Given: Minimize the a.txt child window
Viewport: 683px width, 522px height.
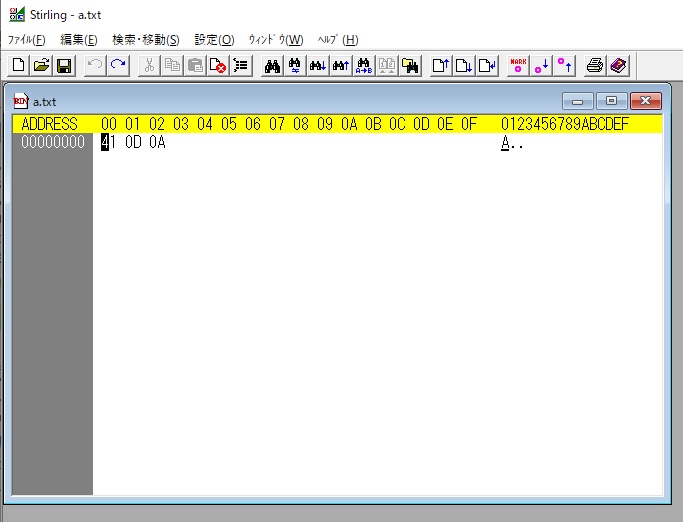Looking at the screenshot, I should click(x=578, y=101).
